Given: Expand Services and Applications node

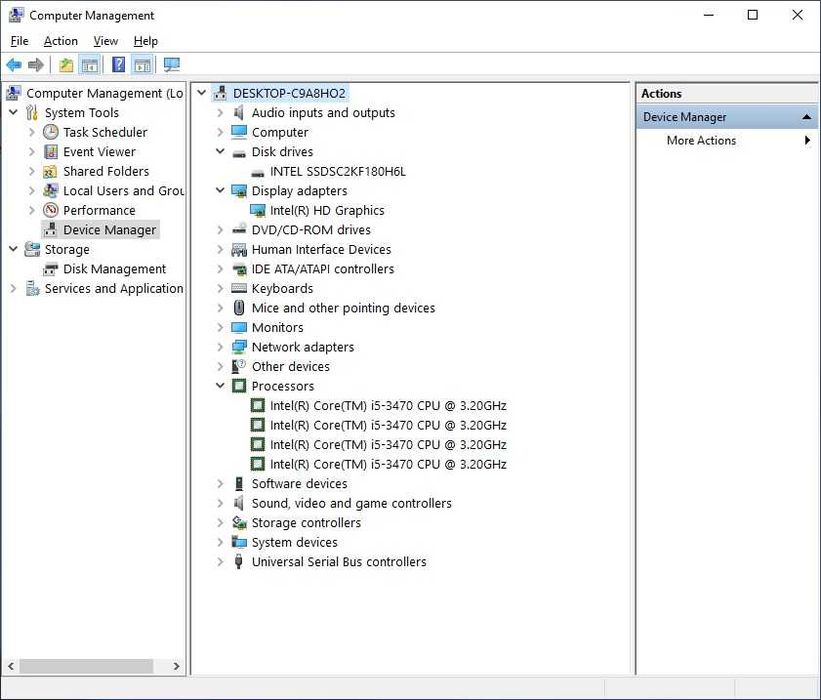Looking at the screenshot, I should (14, 288).
